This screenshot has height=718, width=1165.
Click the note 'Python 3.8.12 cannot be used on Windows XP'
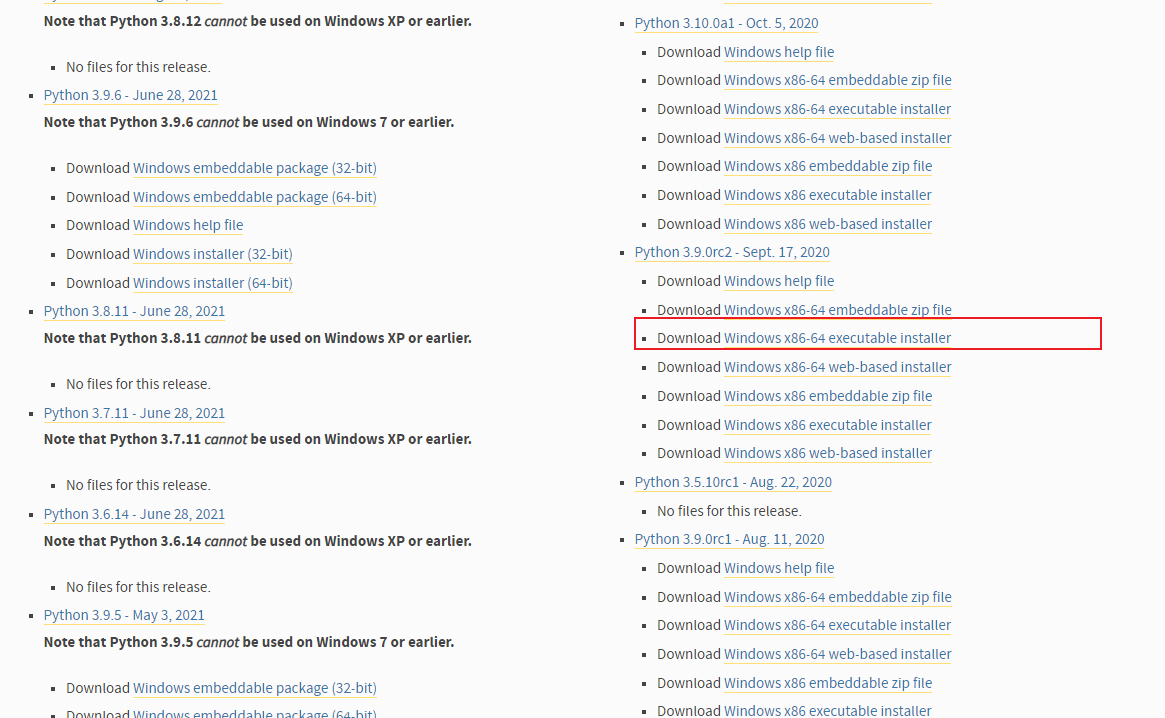[258, 22]
